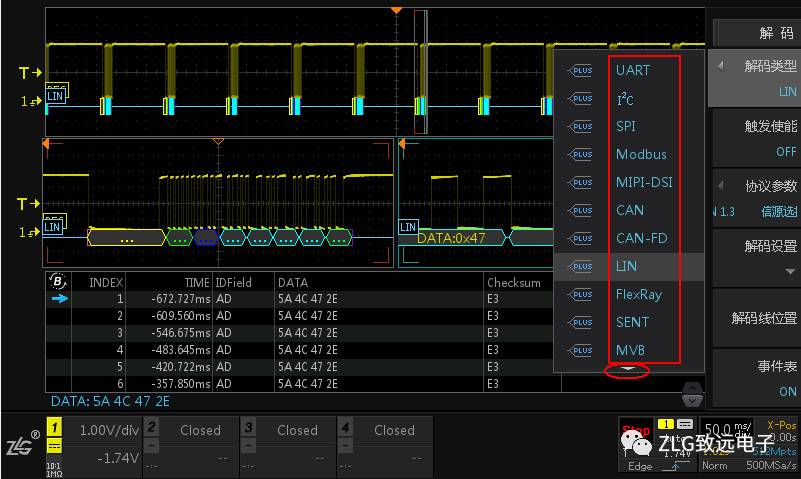Screen dimensions: 801x479
Task: Open closed channel 4
Action: 385,447
